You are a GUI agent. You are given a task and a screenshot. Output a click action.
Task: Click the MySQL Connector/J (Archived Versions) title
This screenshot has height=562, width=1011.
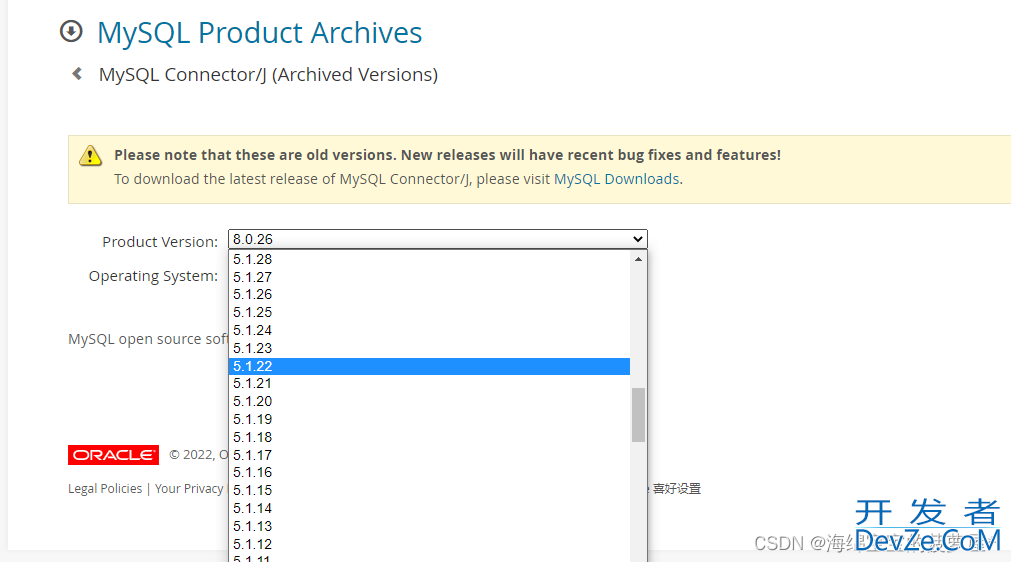(x=268, y=75)
